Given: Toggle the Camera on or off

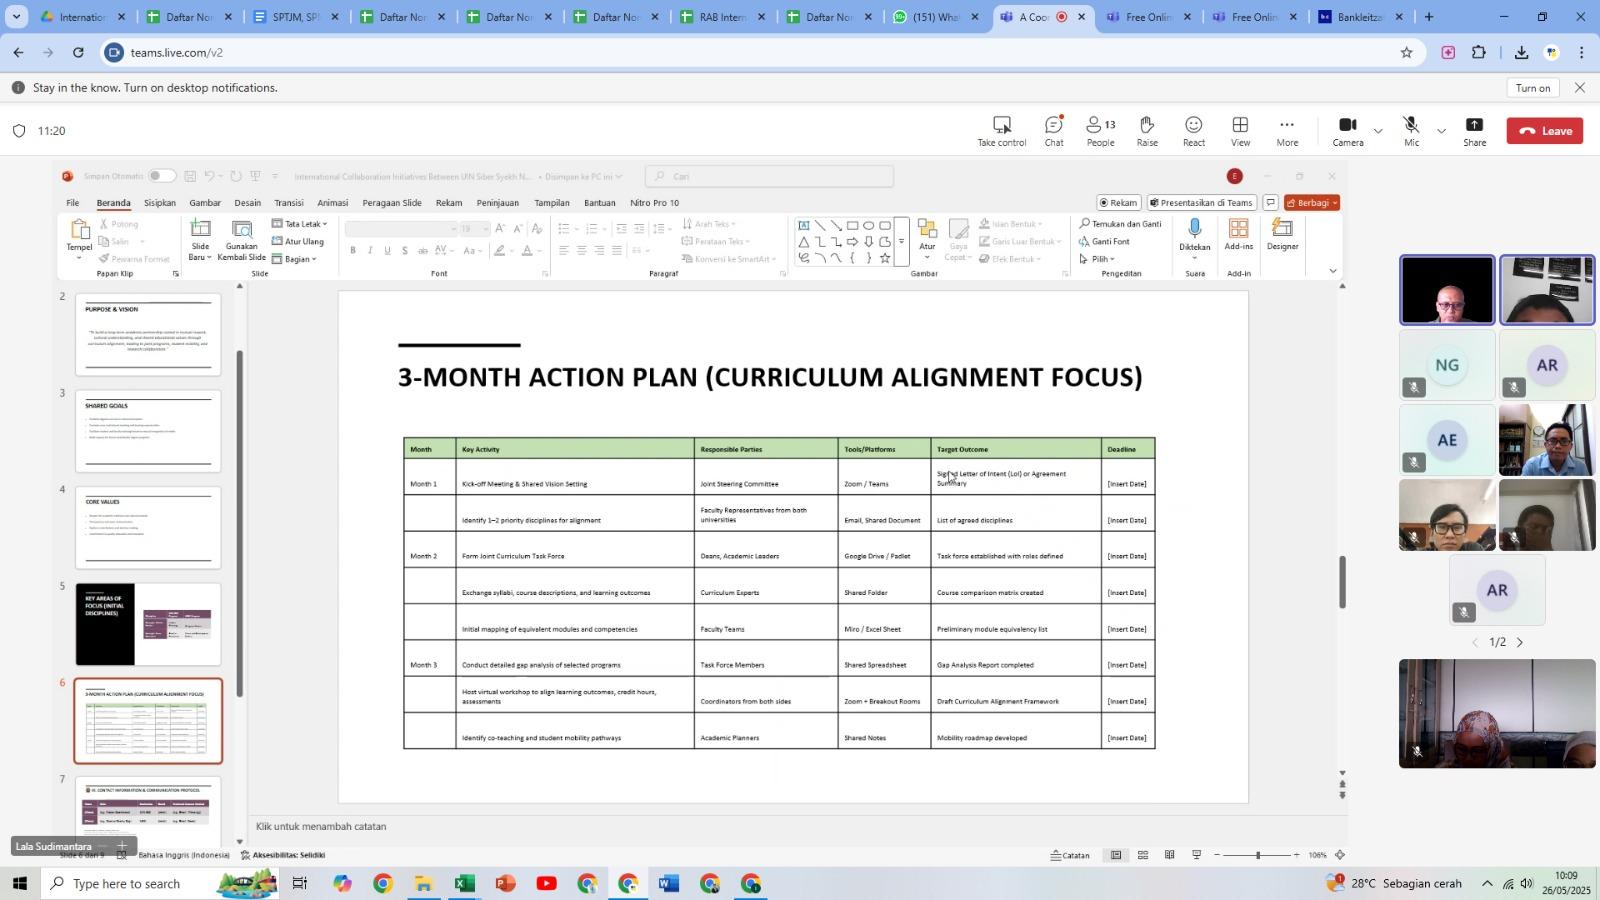Looking at the screenshot, I should 1347,130.
